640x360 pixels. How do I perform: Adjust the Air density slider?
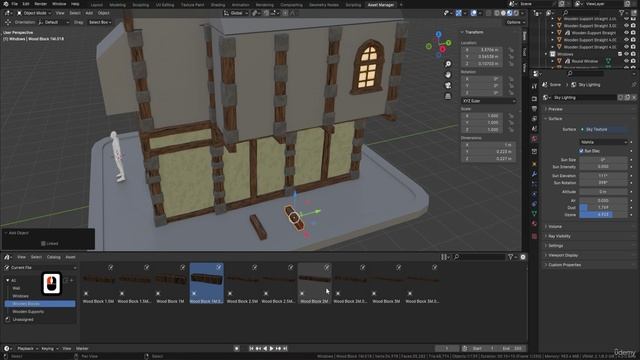603,200
